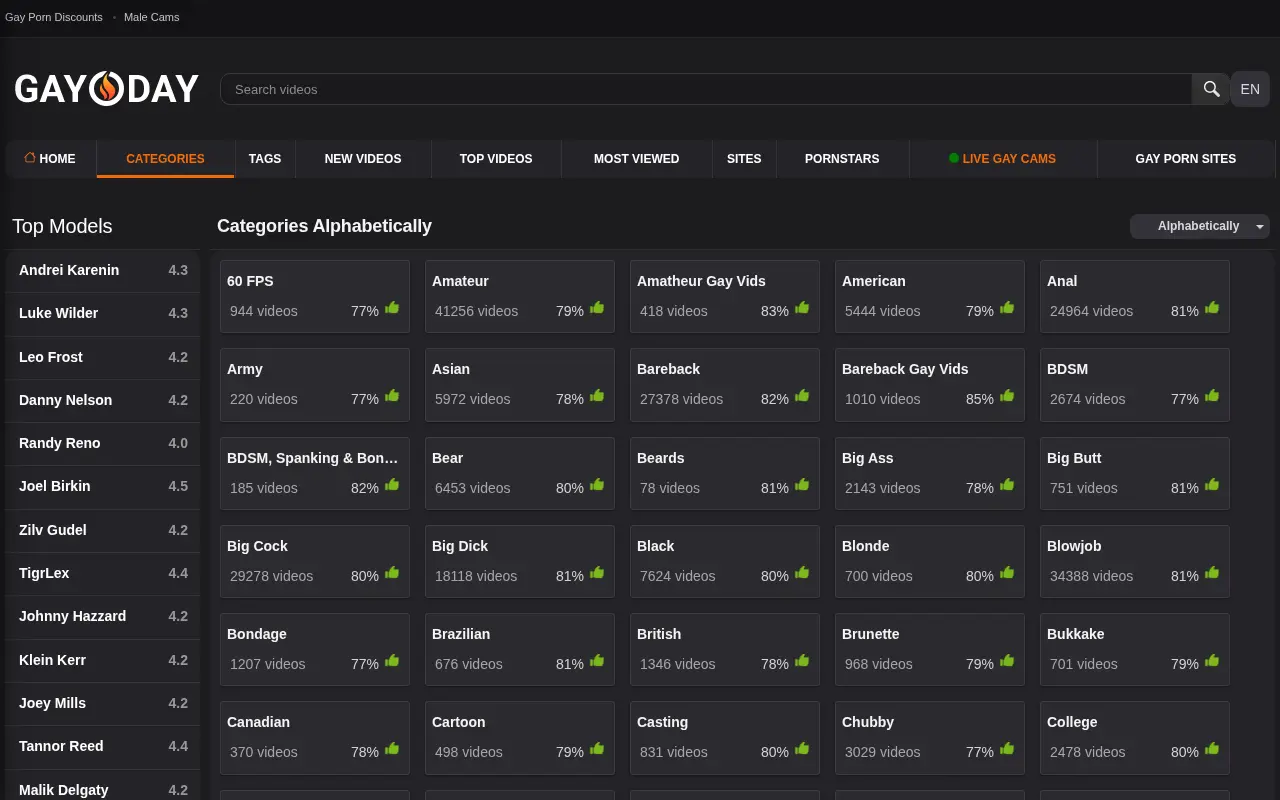Viewport: 1280px width, 800px height.
Task: Focus the Search videos input field
Action: [706, 89]
